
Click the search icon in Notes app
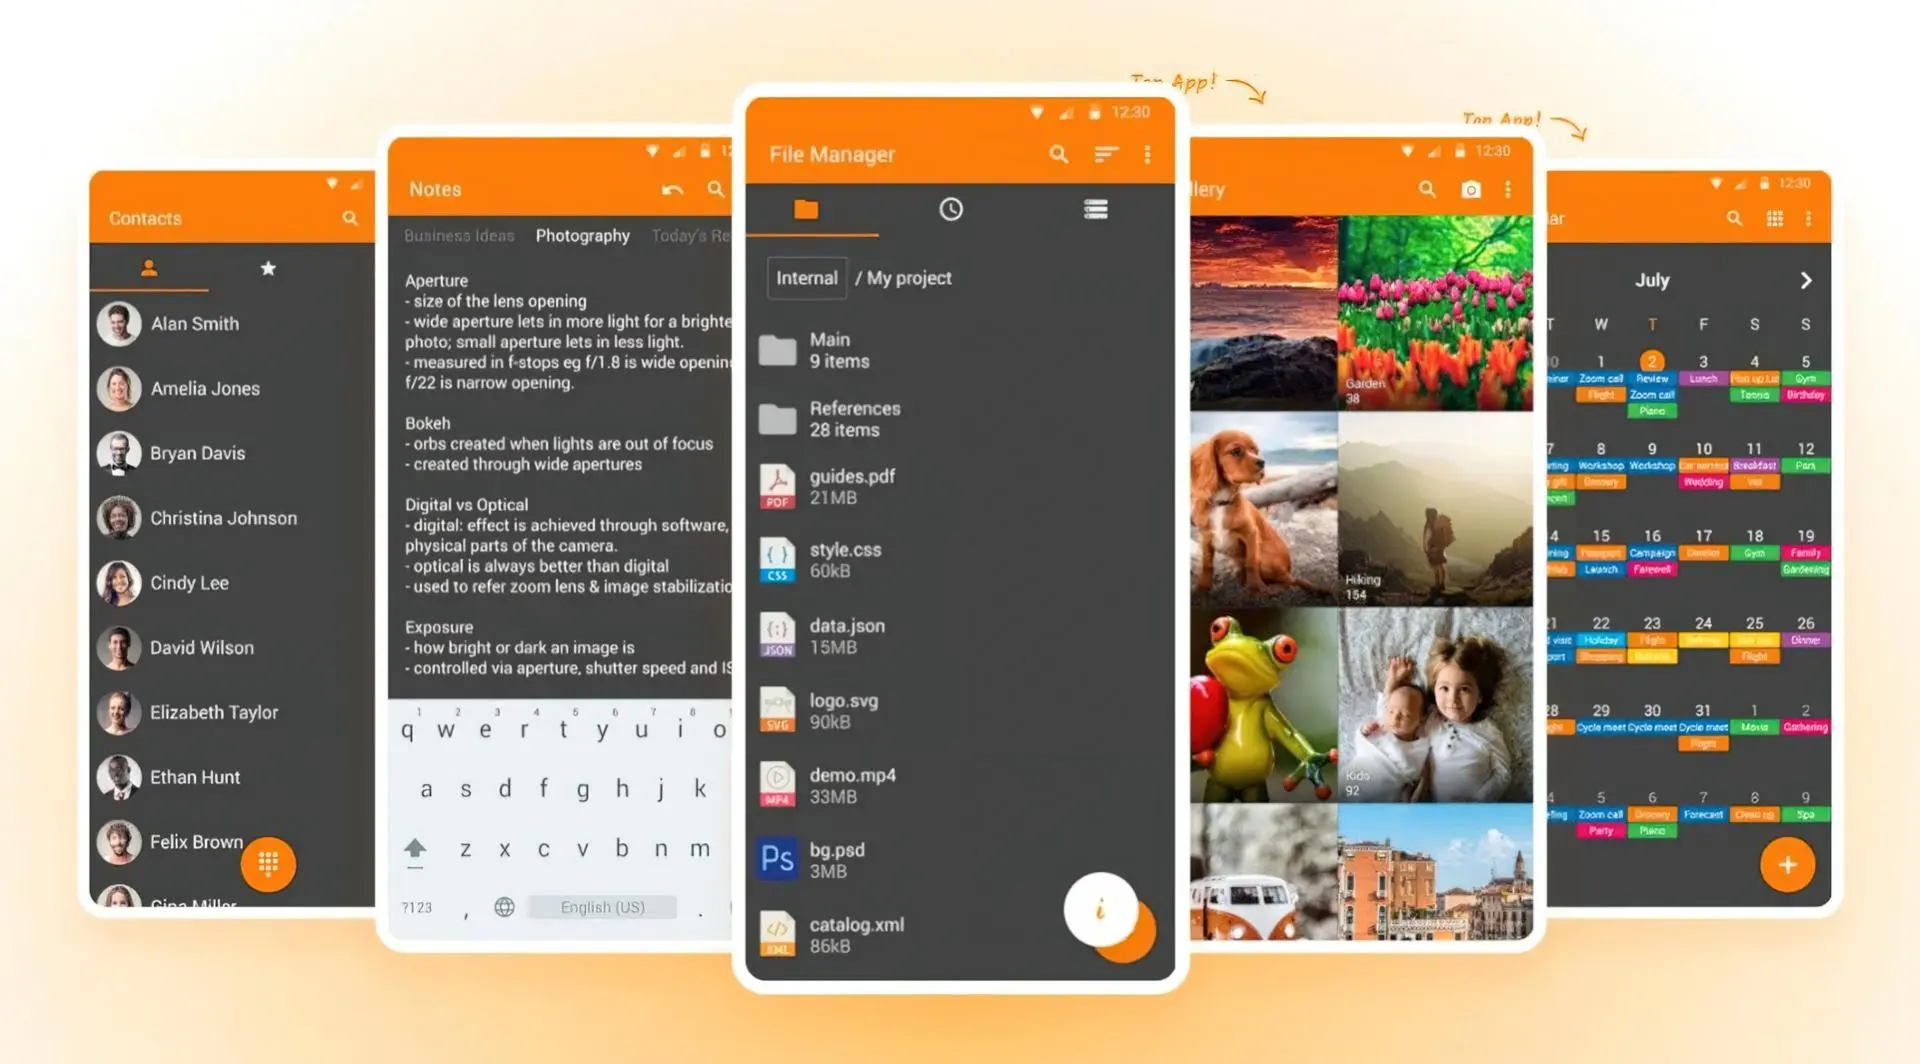[x=715, y=189]
